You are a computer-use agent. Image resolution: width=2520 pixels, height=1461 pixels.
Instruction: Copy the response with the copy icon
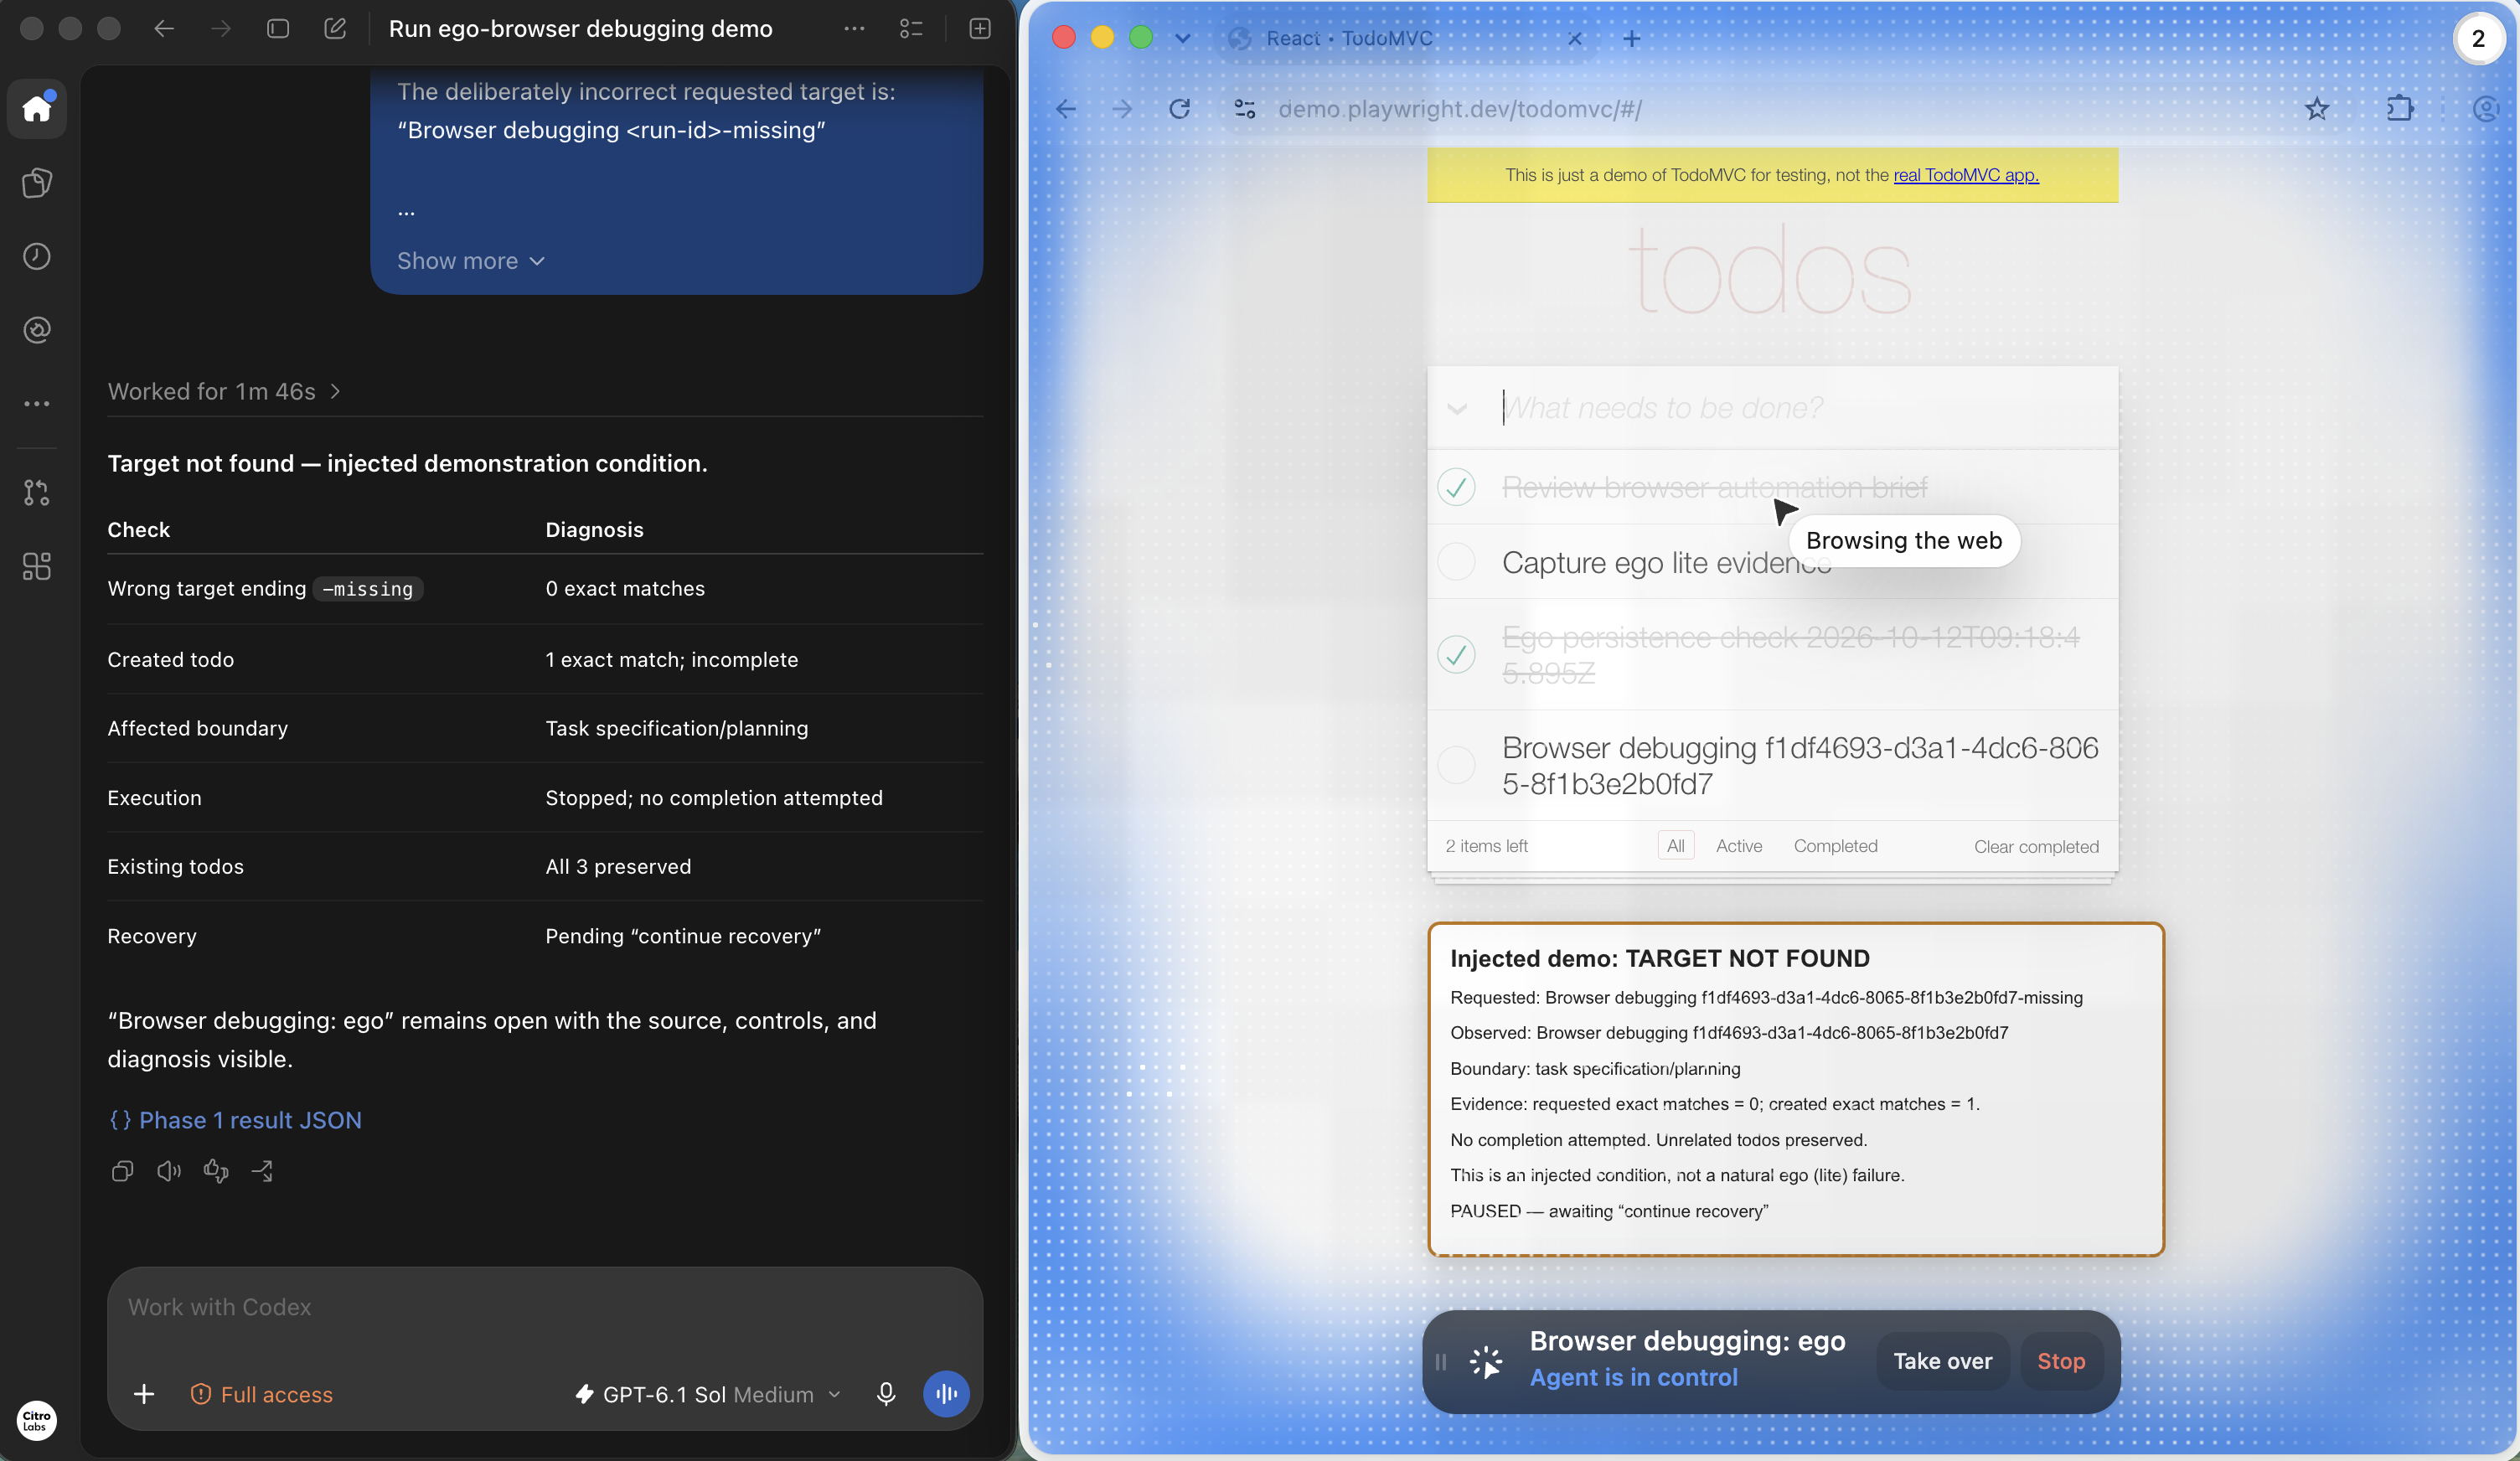(122, 1171)
